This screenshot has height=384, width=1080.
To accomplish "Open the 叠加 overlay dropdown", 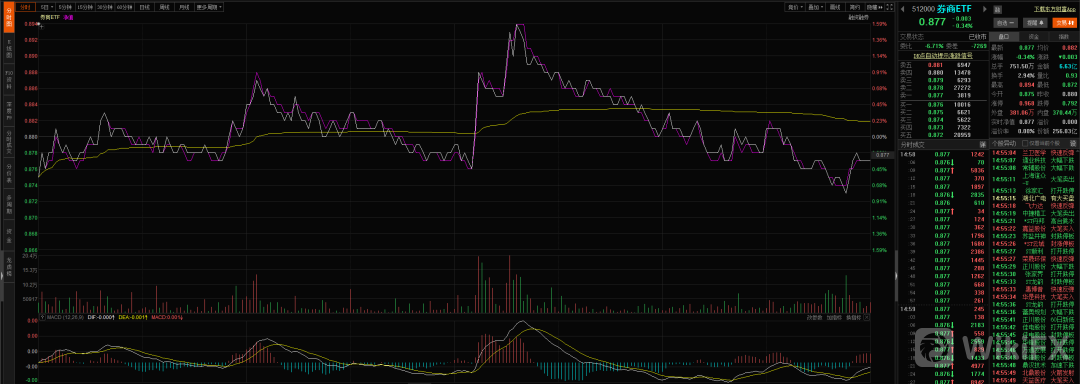I will coord(816,7).
